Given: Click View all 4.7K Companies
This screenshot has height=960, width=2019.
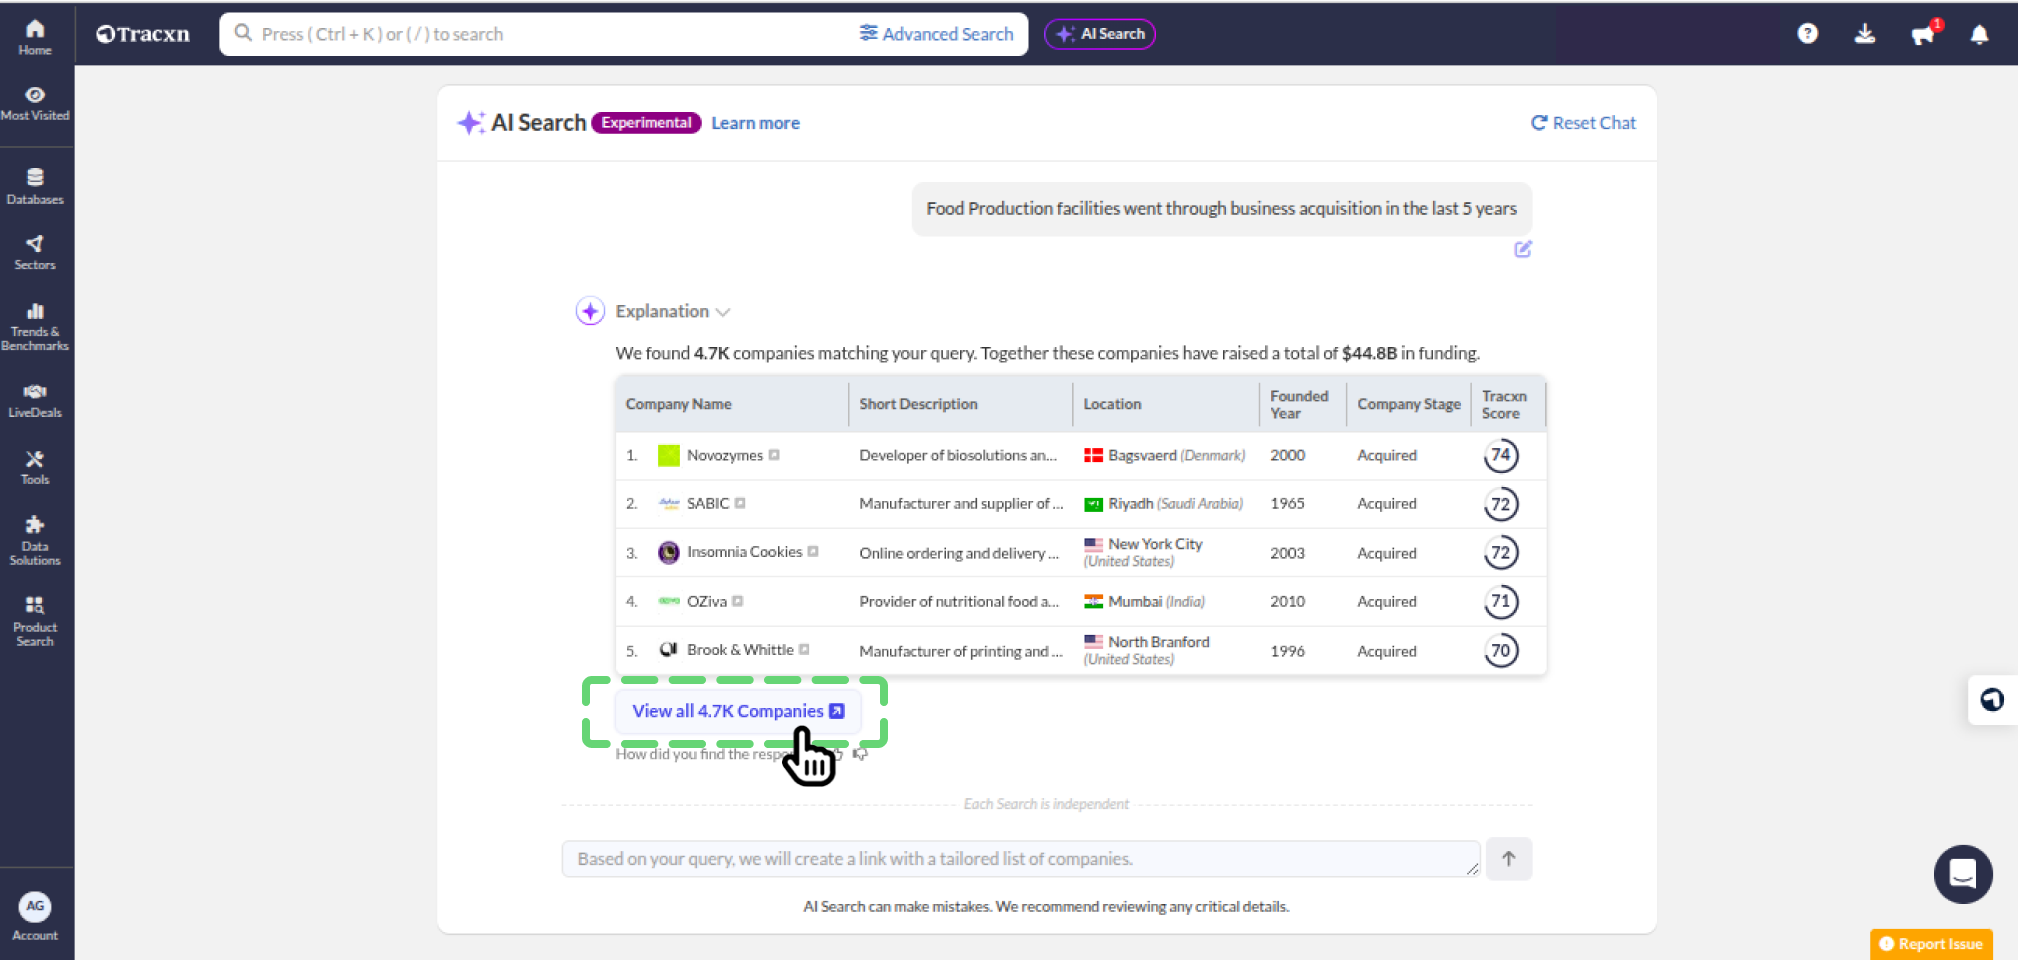Looking at the screenshot, I should point(737,711).
